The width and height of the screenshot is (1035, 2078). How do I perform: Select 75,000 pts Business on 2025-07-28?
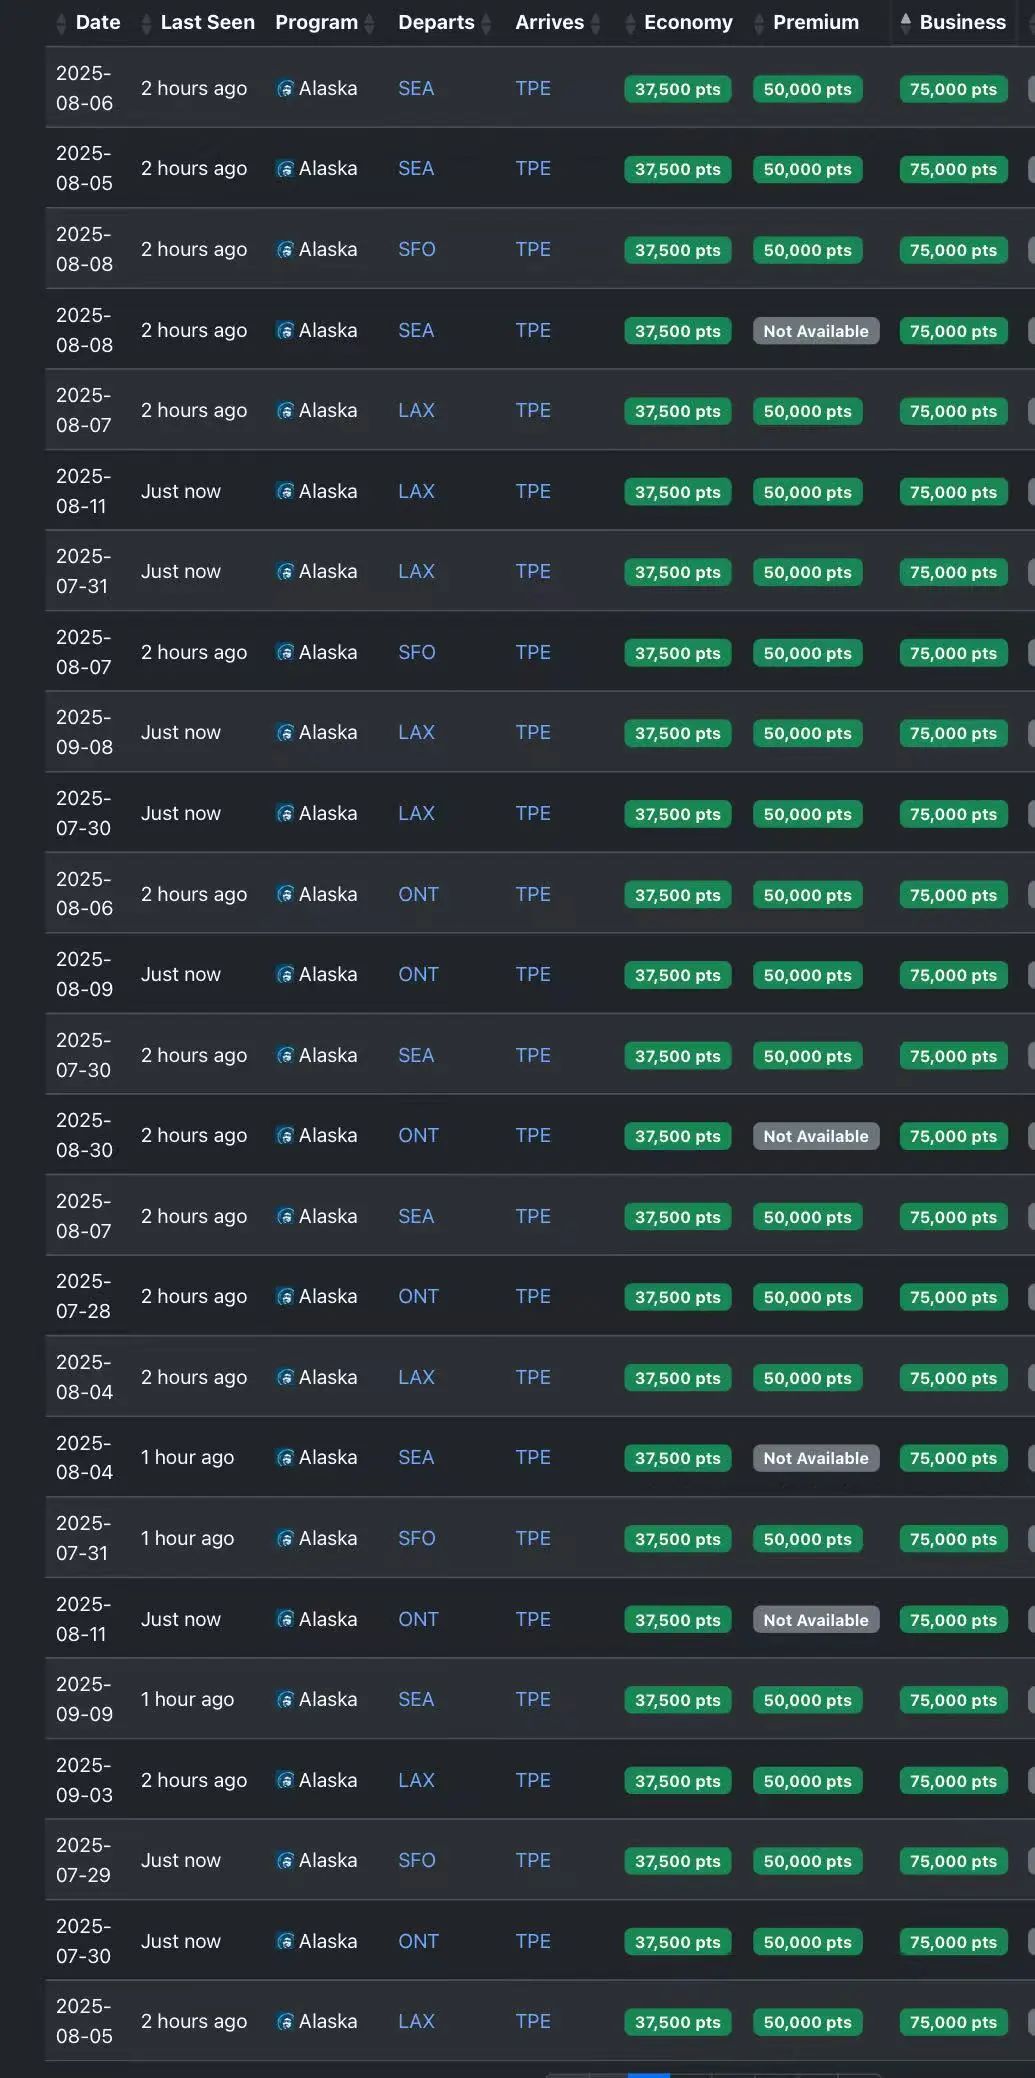(x=953, y=1297)
